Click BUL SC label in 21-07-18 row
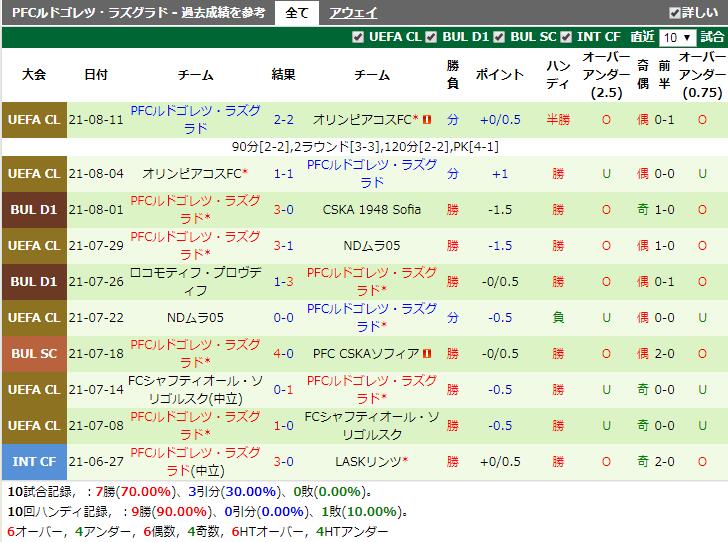Screen dimensions: 728x542 click(34, 353)
